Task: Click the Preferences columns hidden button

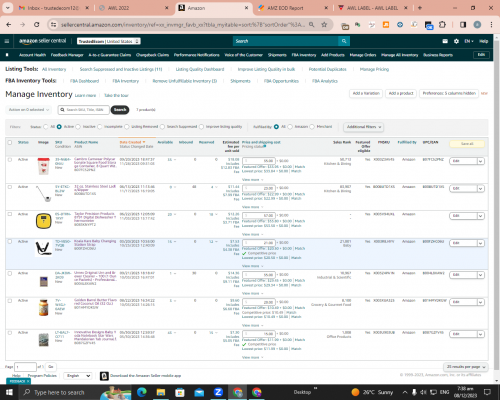Action: (449, 93)
